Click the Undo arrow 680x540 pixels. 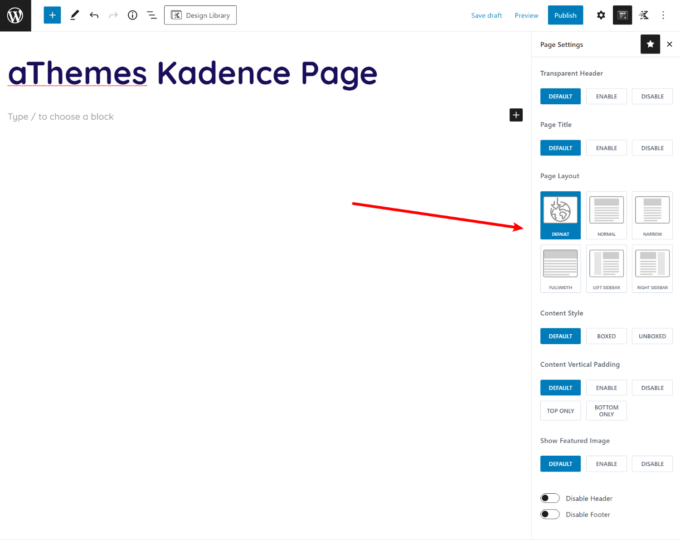(x=94, y=16)
